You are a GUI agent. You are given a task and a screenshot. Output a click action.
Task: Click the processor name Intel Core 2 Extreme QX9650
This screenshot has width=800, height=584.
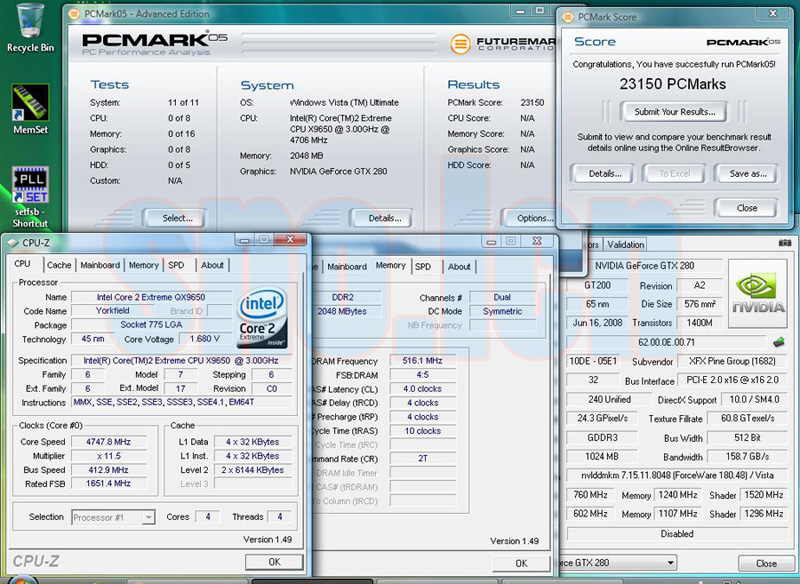click(x=151, y=297)
